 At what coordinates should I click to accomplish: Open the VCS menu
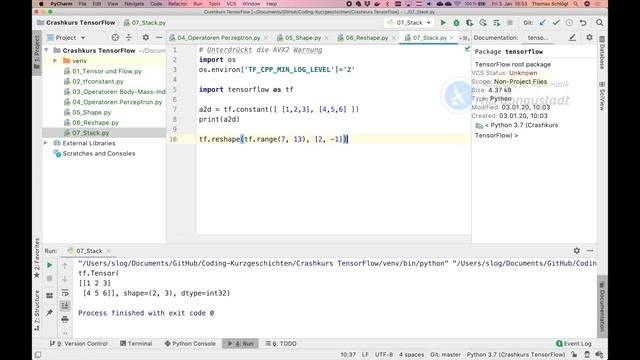231,4
